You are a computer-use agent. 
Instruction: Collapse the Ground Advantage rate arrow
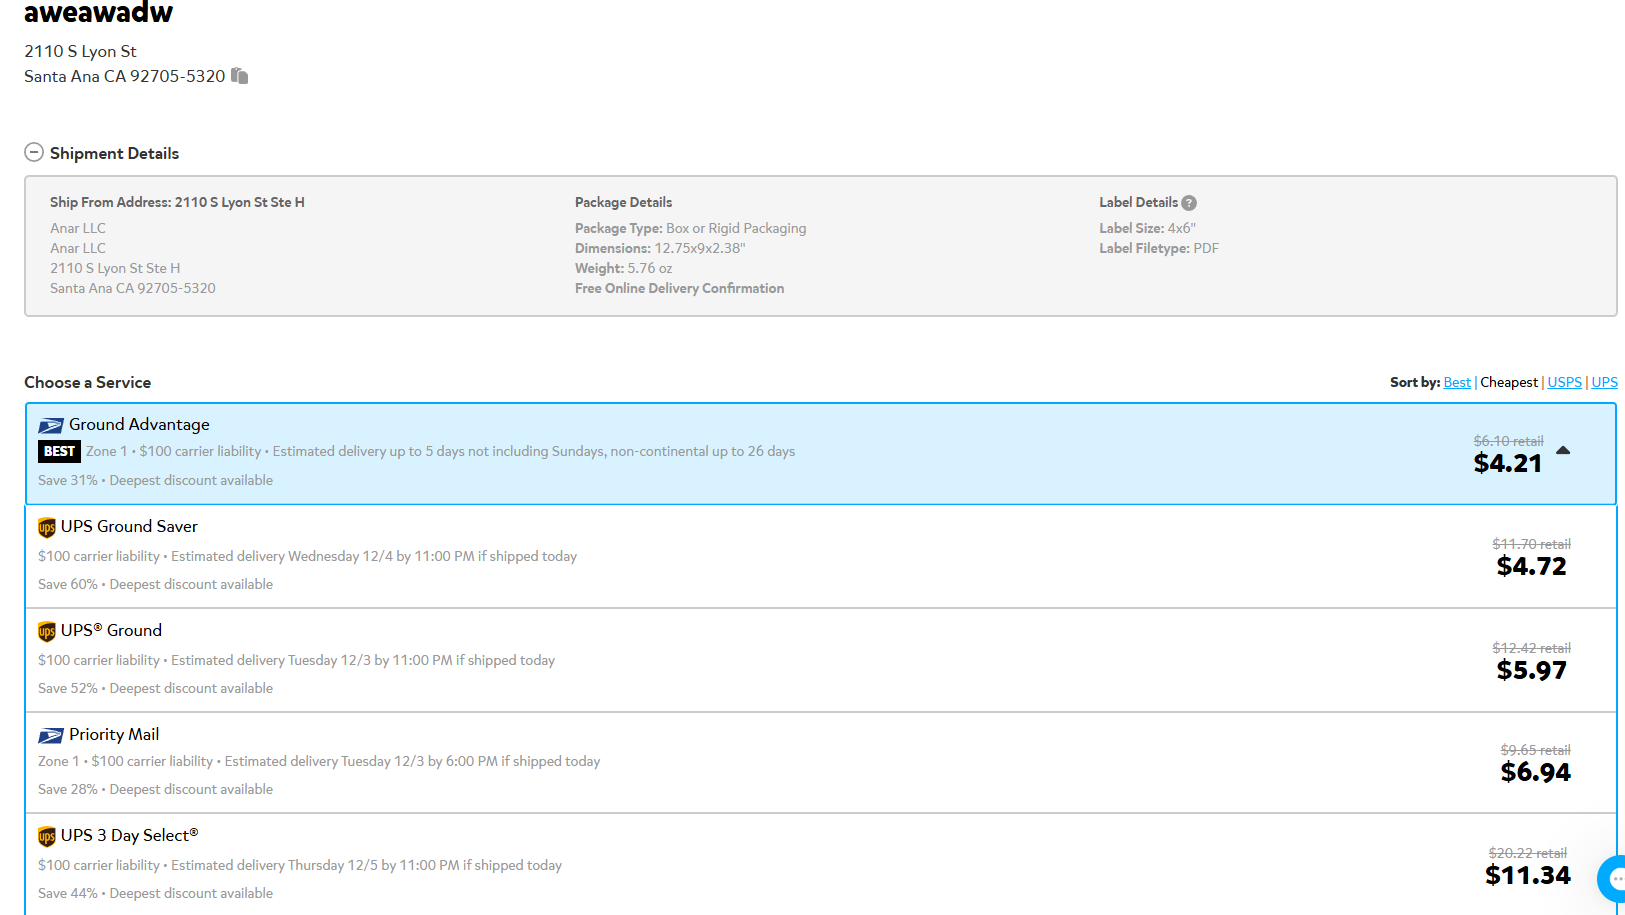tap(1563, 451)
